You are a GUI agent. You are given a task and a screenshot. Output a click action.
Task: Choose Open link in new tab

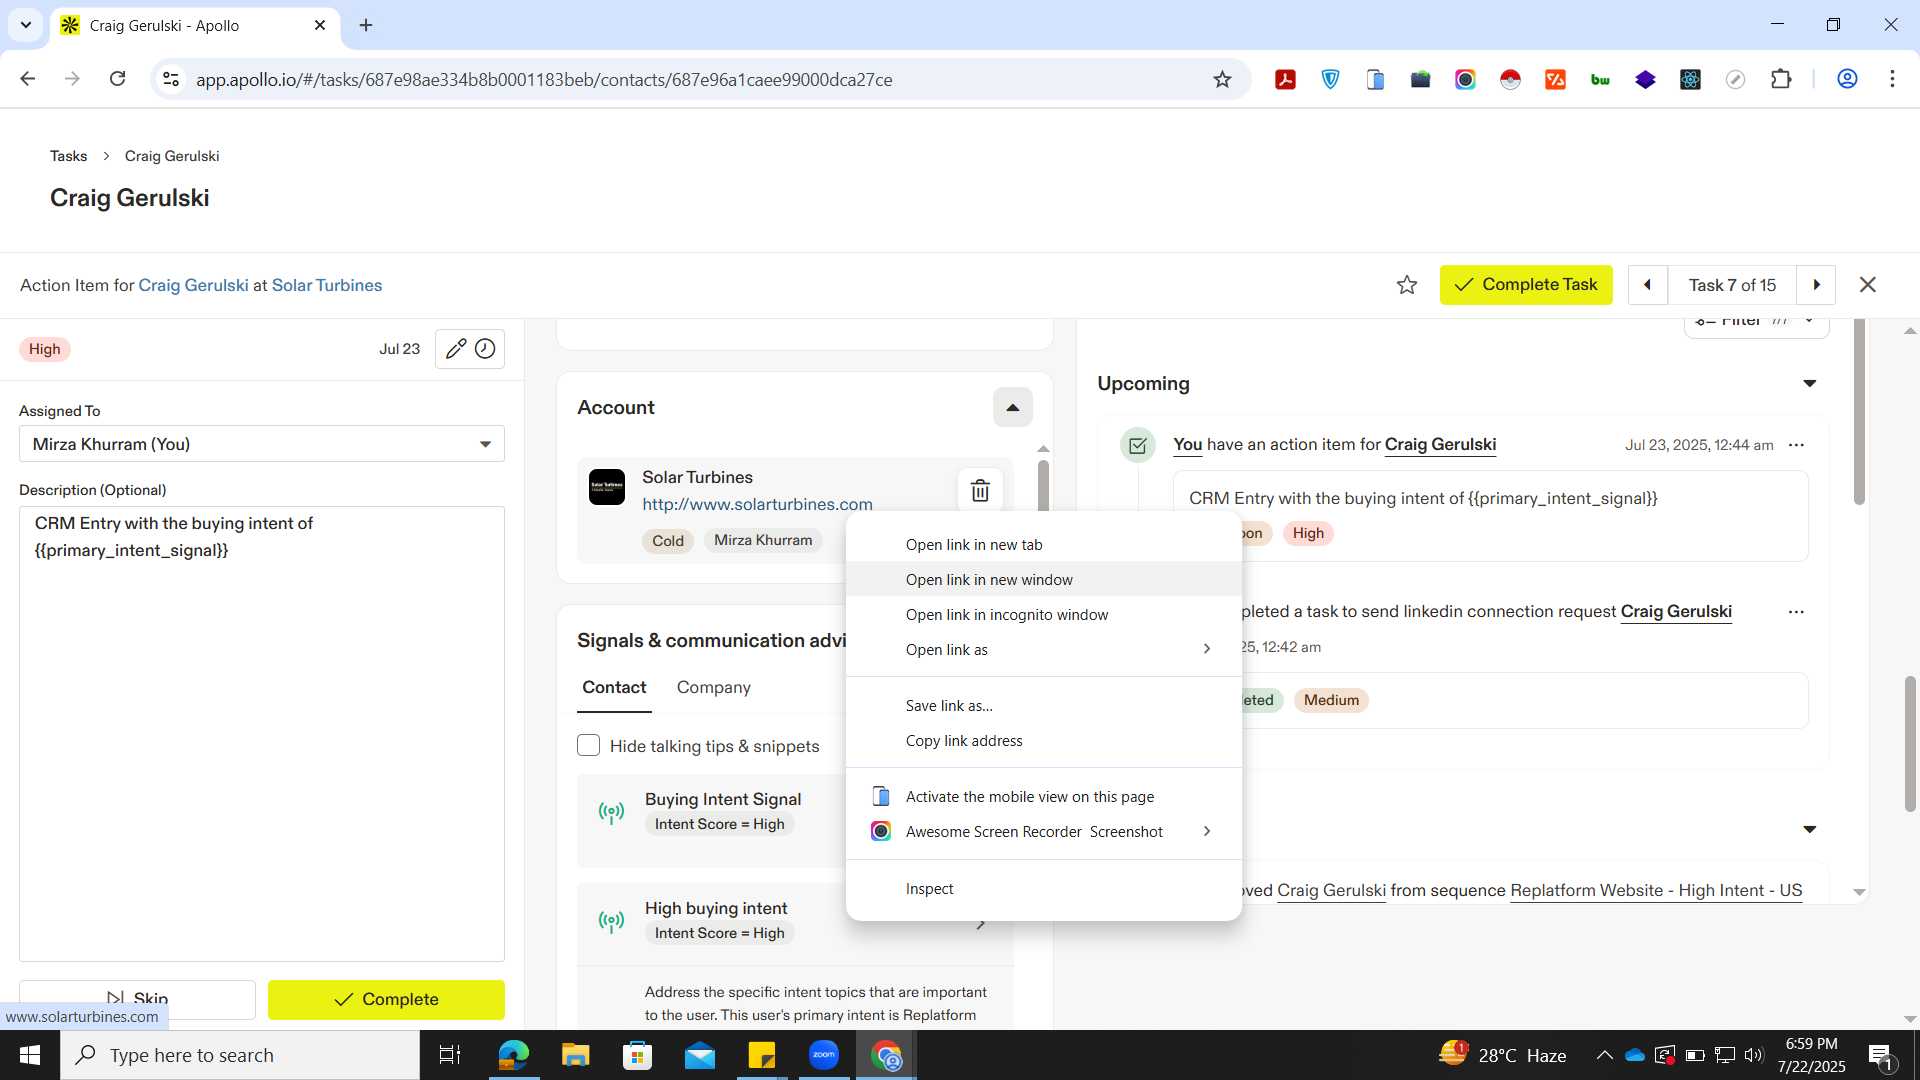click(x=1044, y=545)
